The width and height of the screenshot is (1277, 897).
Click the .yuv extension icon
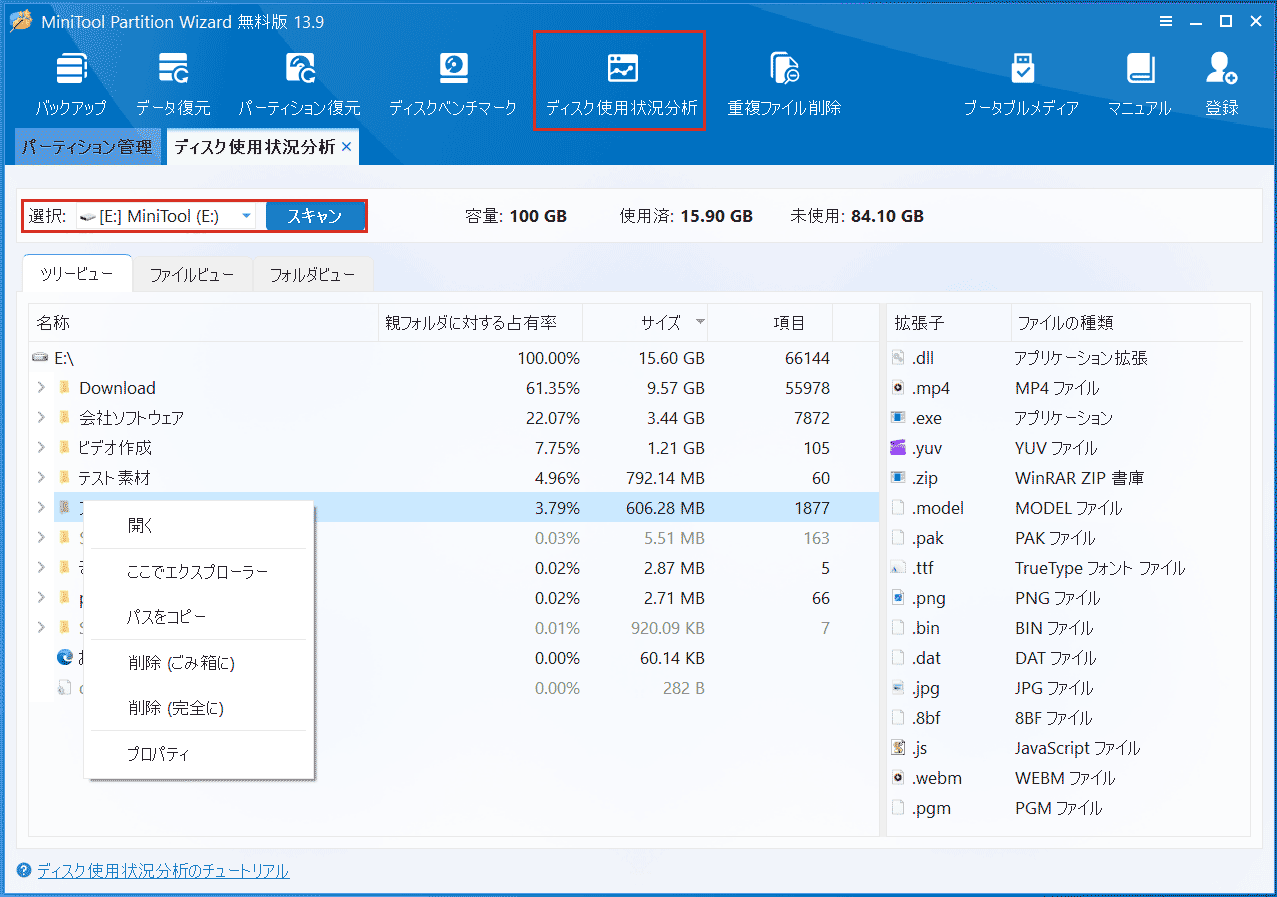point(897,448)
